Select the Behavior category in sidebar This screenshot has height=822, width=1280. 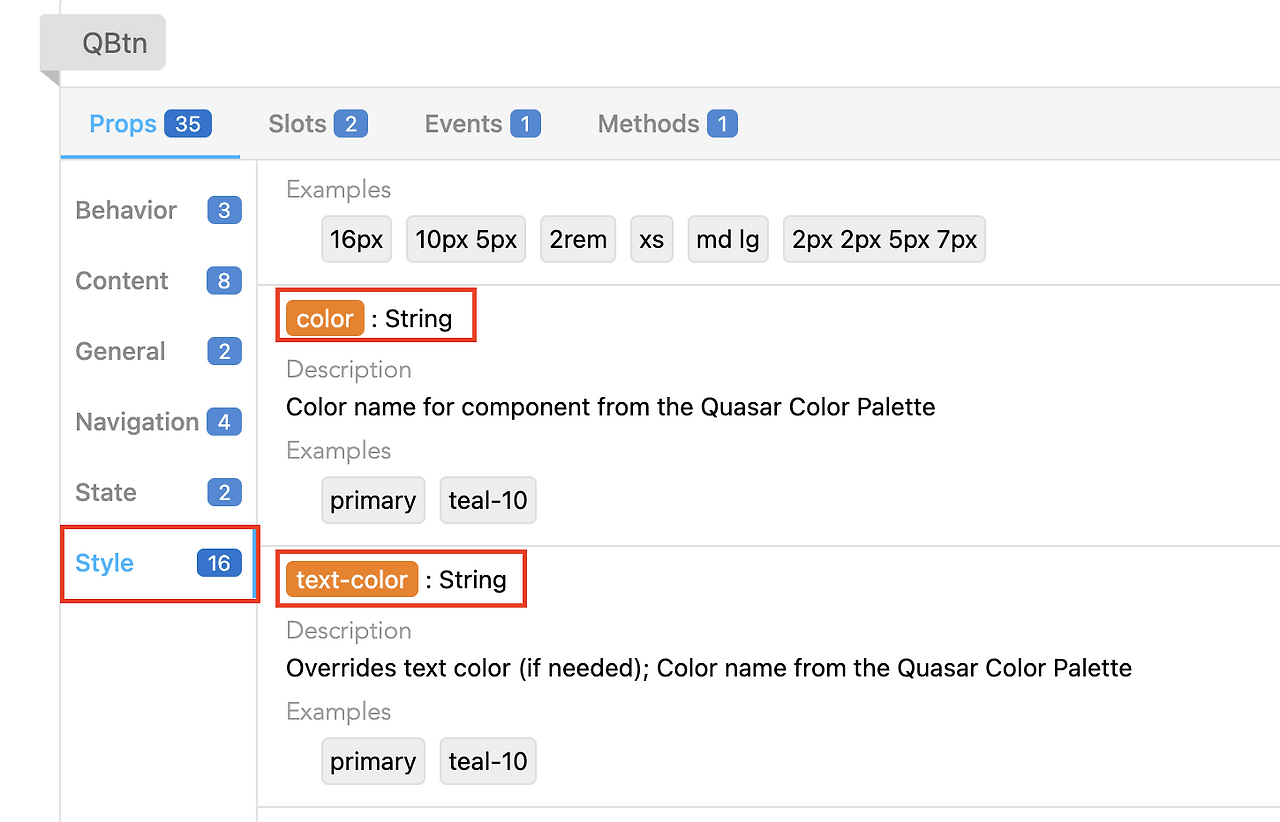point(158,210)
